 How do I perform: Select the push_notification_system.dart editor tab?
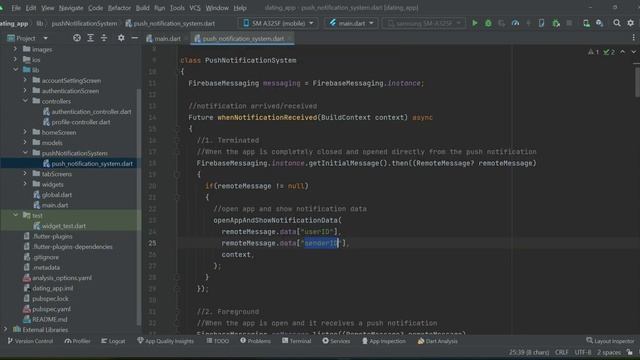pyautogui.click(x=243, y=38)
